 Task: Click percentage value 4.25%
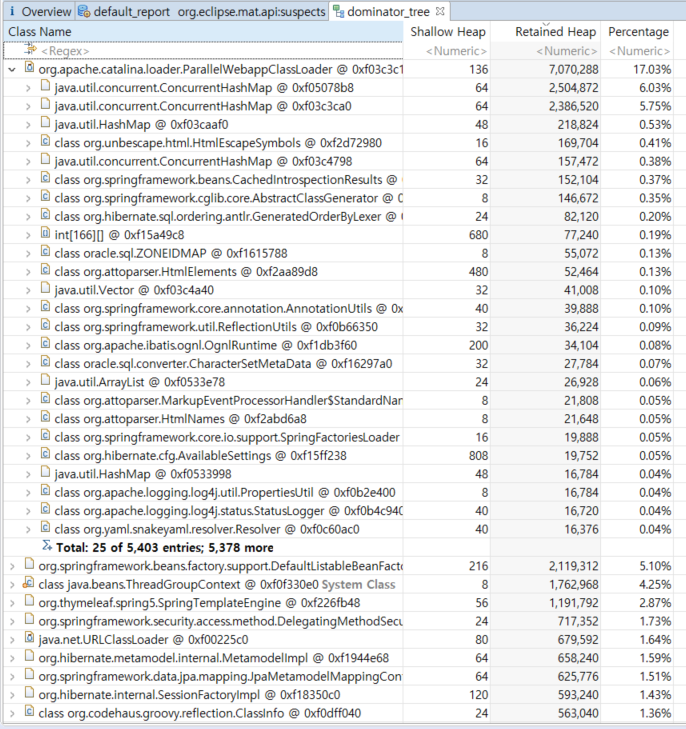(x=655, y=584)
